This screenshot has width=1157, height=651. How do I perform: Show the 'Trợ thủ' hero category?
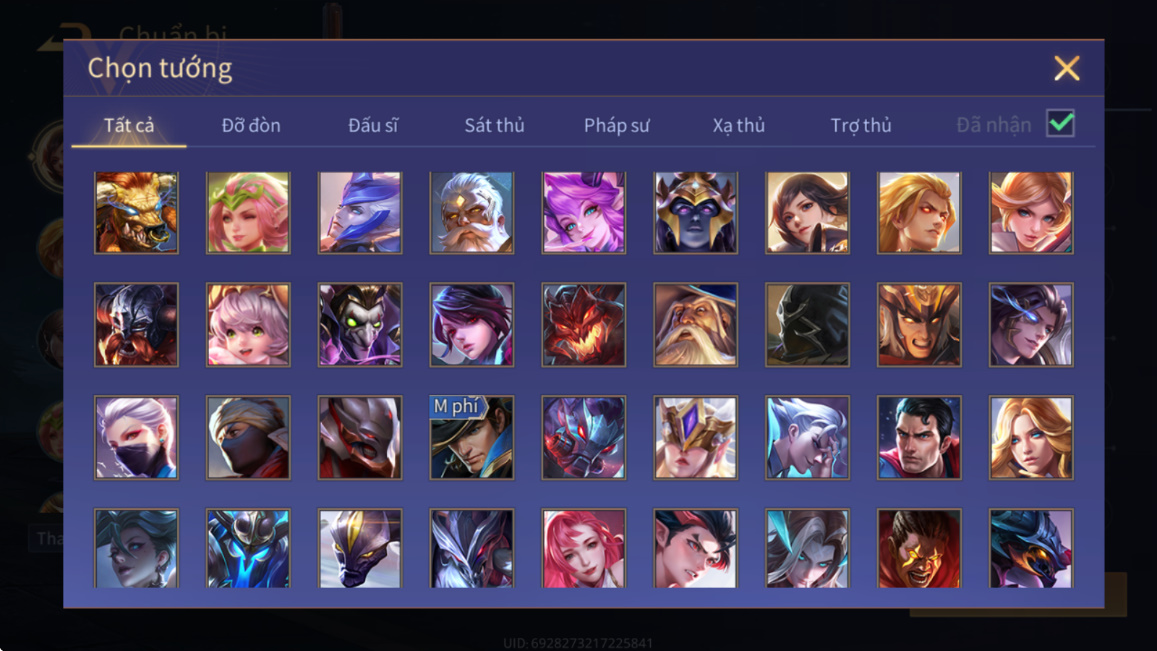click(860, 125)
